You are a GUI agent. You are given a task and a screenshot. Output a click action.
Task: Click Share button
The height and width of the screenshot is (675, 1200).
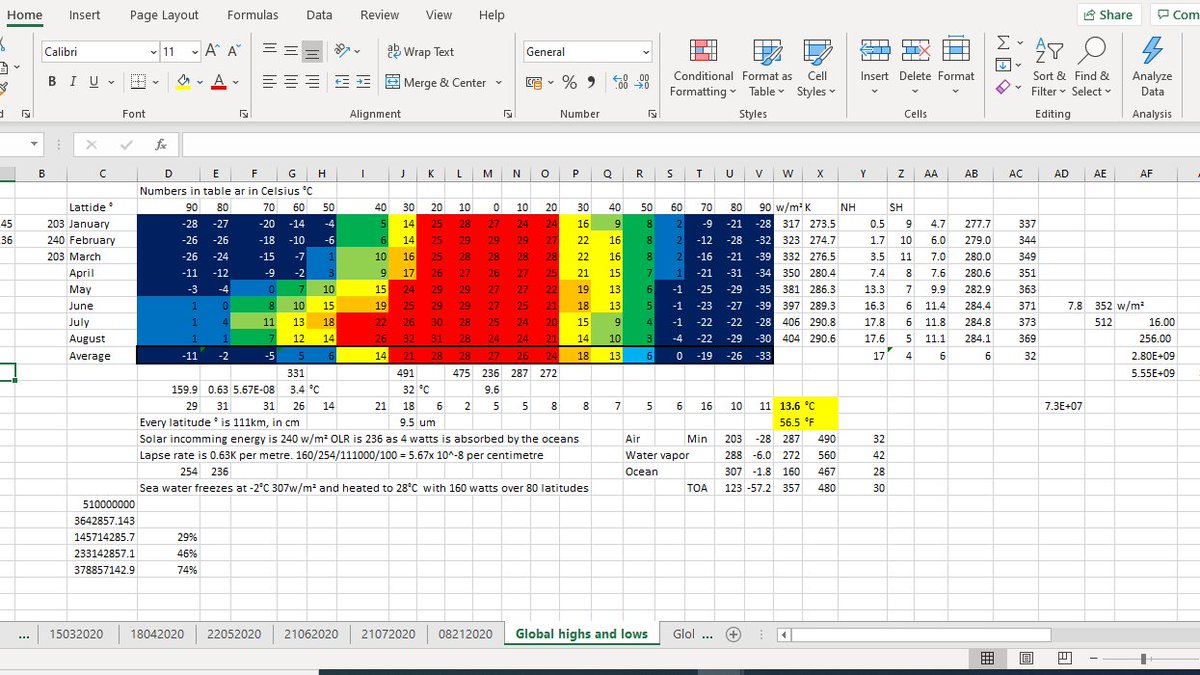point(1108,15)
